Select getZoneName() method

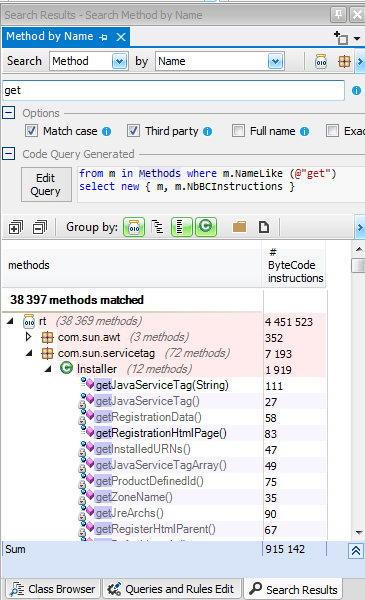[x=134, y=497]
